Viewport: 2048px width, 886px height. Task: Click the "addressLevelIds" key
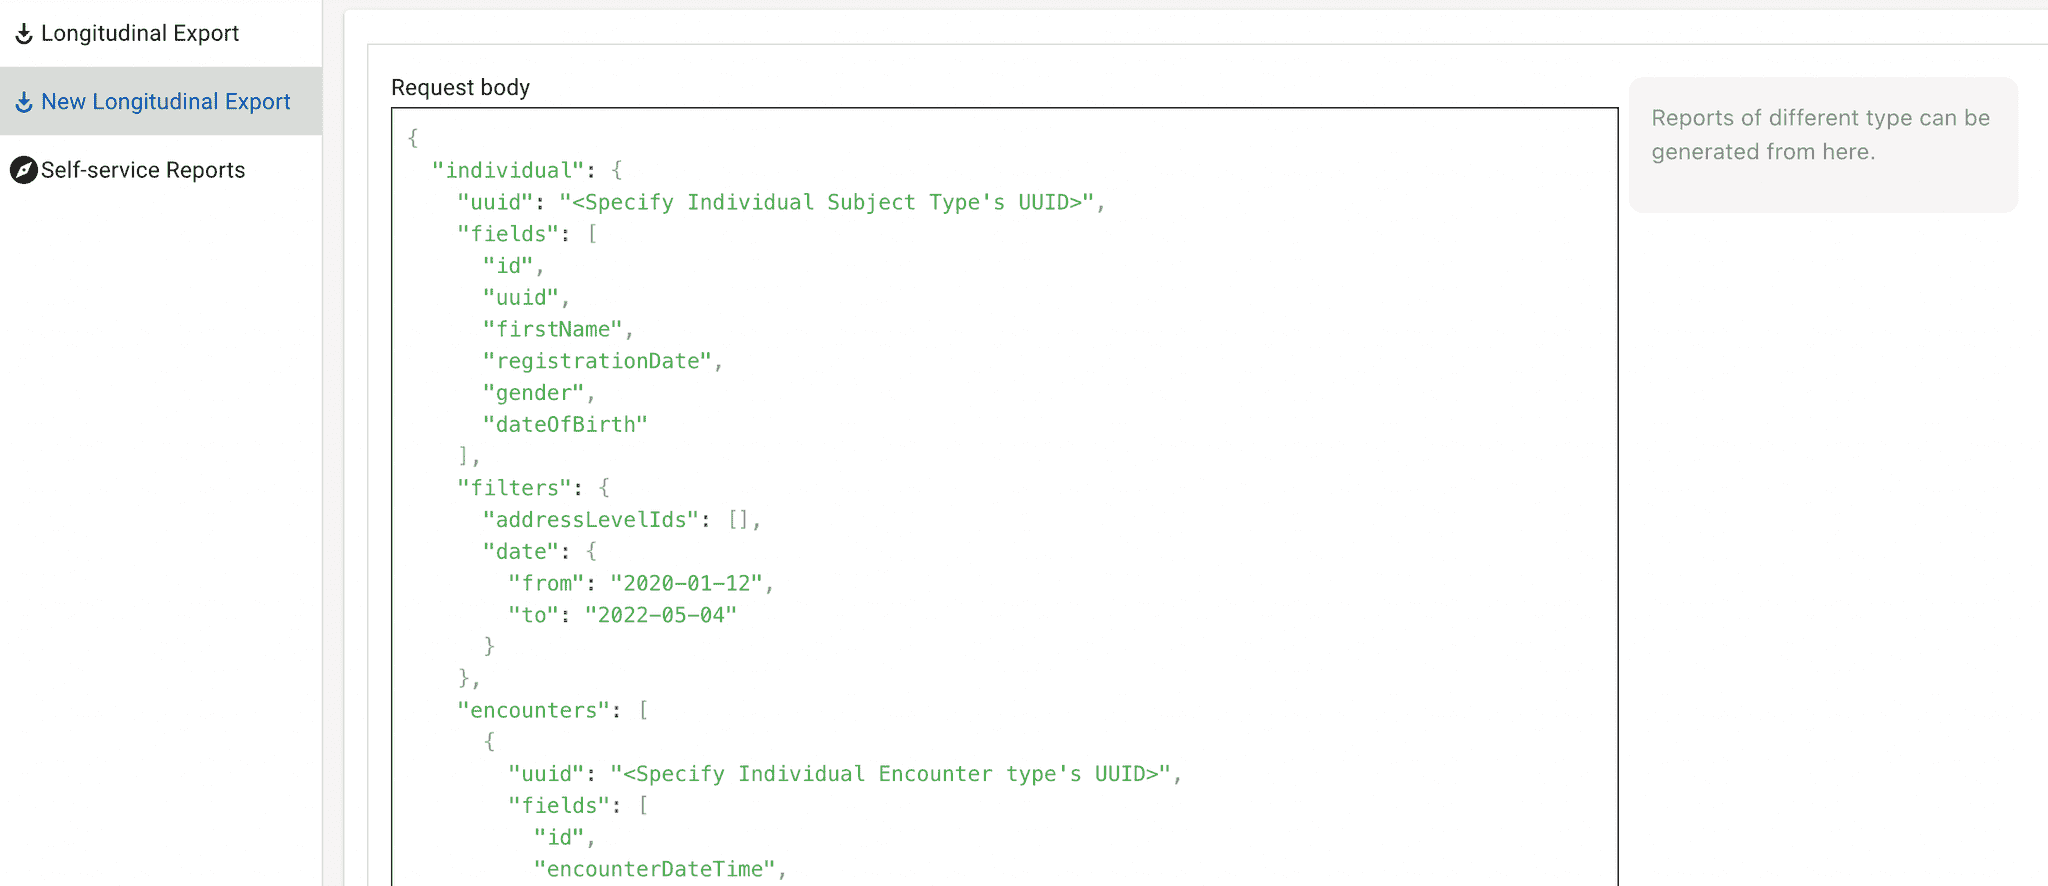pos(591,520)
